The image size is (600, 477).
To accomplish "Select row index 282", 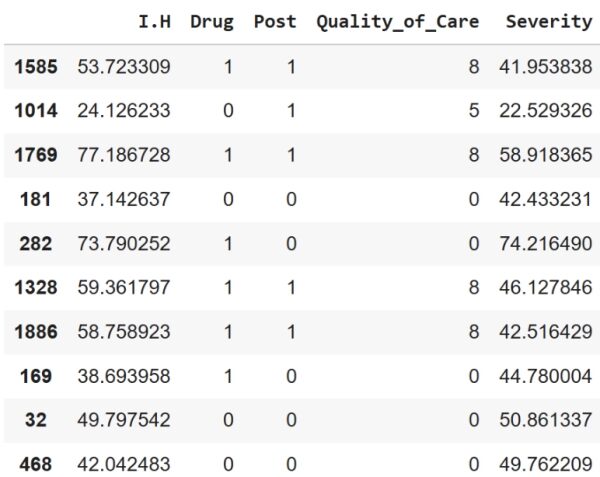I will click(35, 243).
